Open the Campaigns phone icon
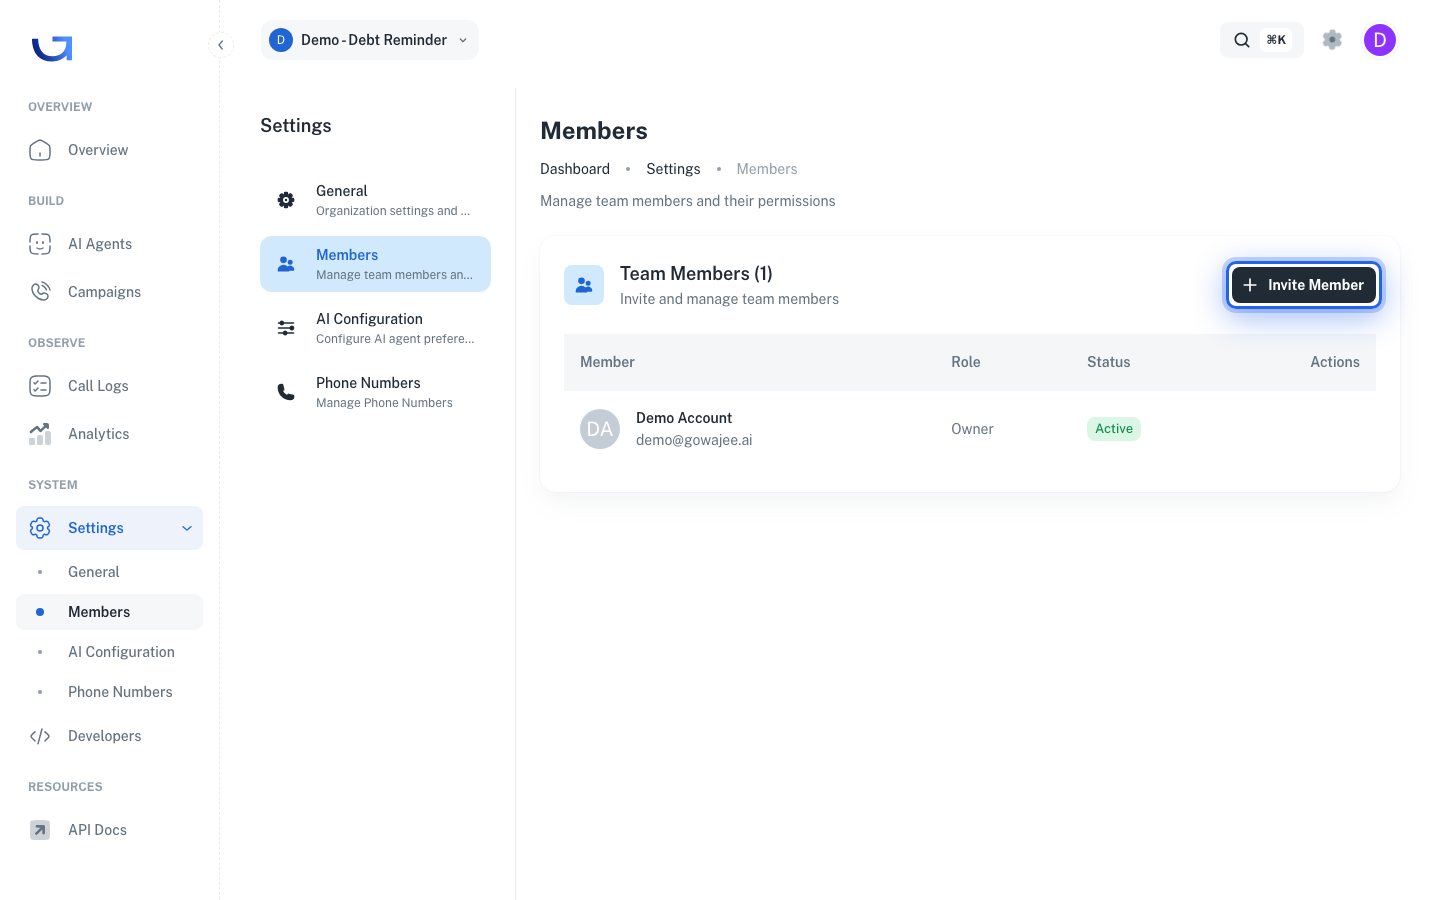This screenshot has height=900, width=1440. click(40, 292)
